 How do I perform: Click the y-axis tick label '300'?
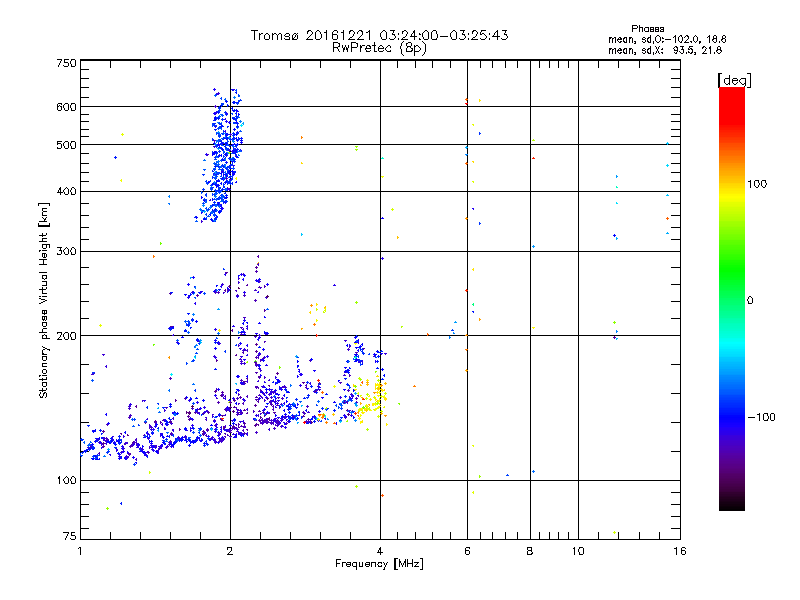tap(66, 251)
